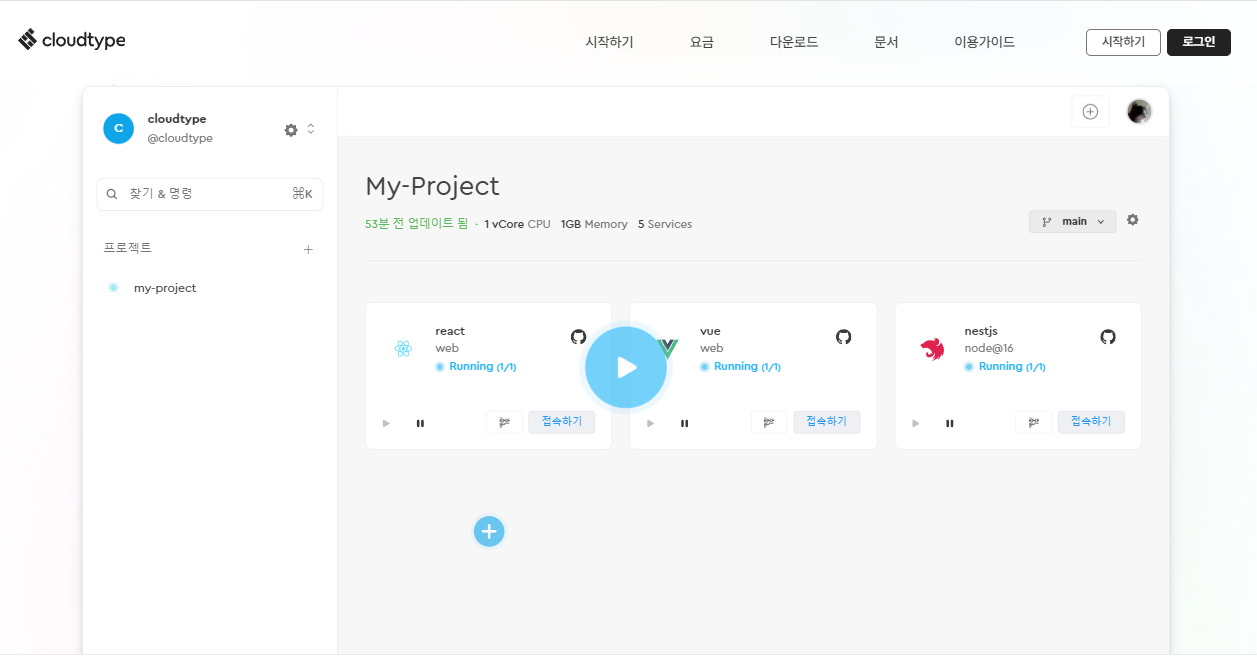Expand the workspace switcher next to @cloudtype
The image size is (1257, 667).
(311, 129)
